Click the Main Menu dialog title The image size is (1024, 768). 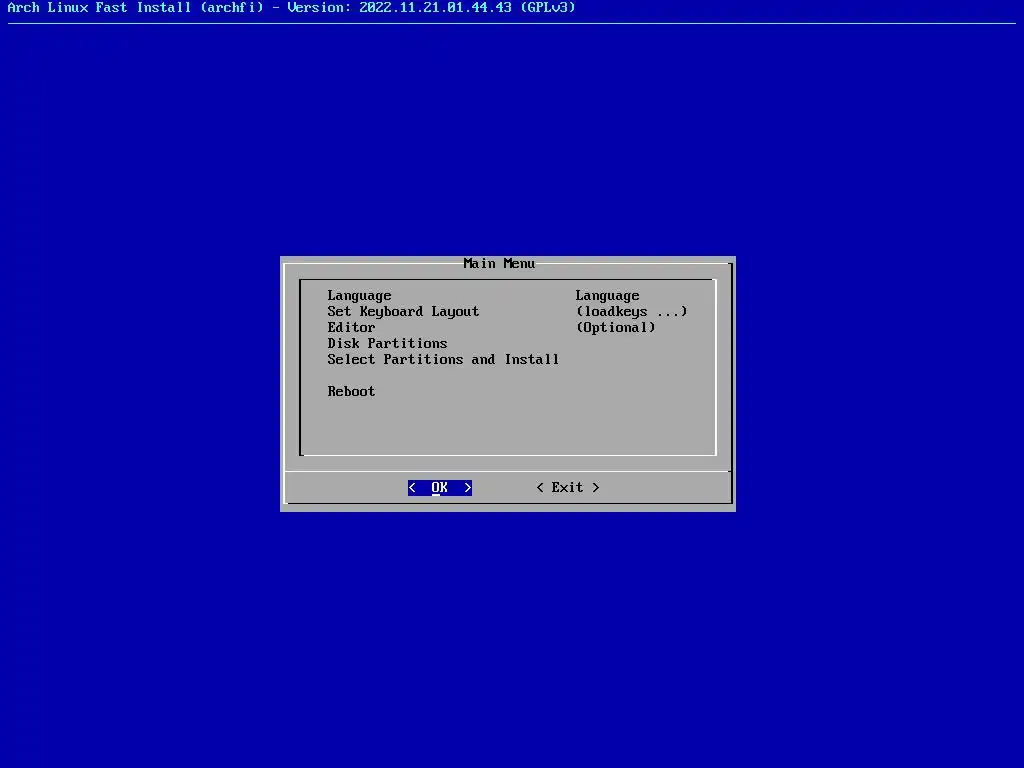click(x=499, y=263)
